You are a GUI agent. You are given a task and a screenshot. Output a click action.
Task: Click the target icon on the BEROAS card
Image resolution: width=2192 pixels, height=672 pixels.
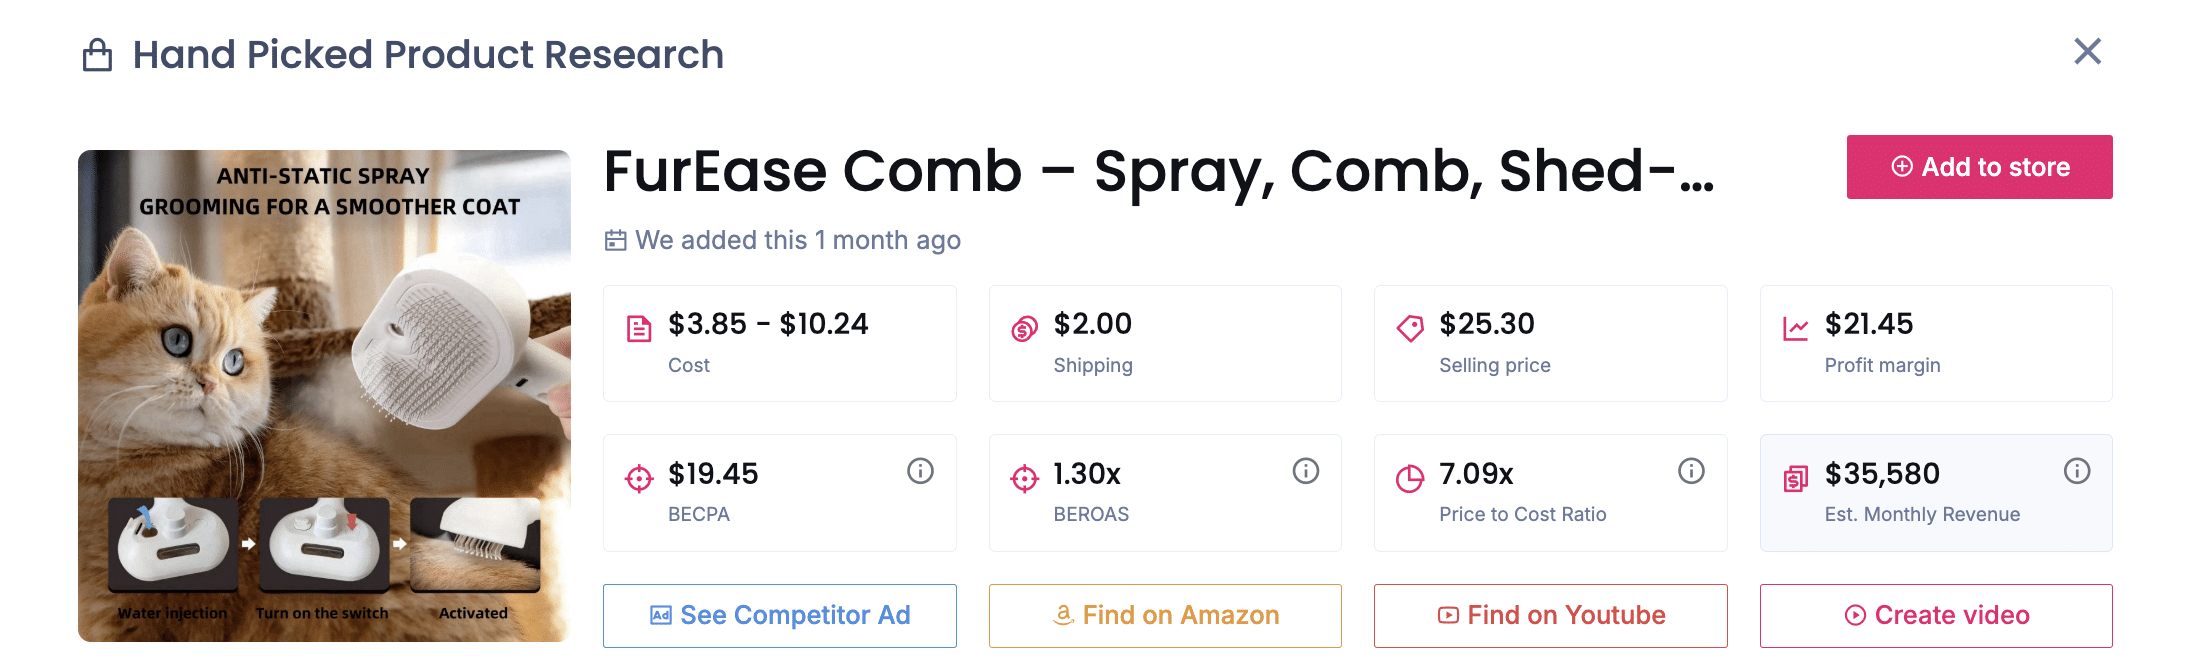(1021, 477)
